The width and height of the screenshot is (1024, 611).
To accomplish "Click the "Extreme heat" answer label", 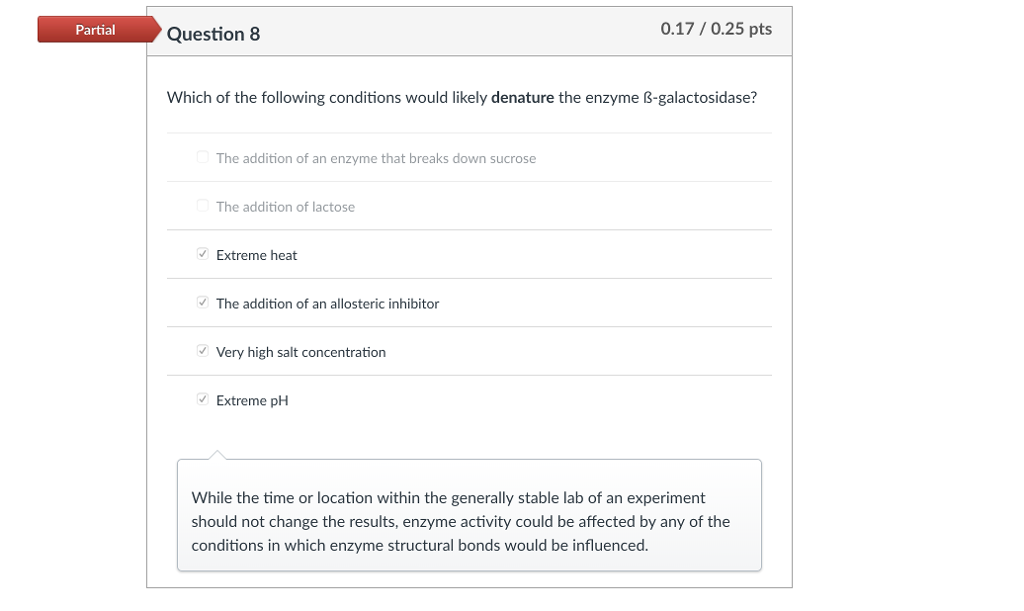I will (257, 255).
